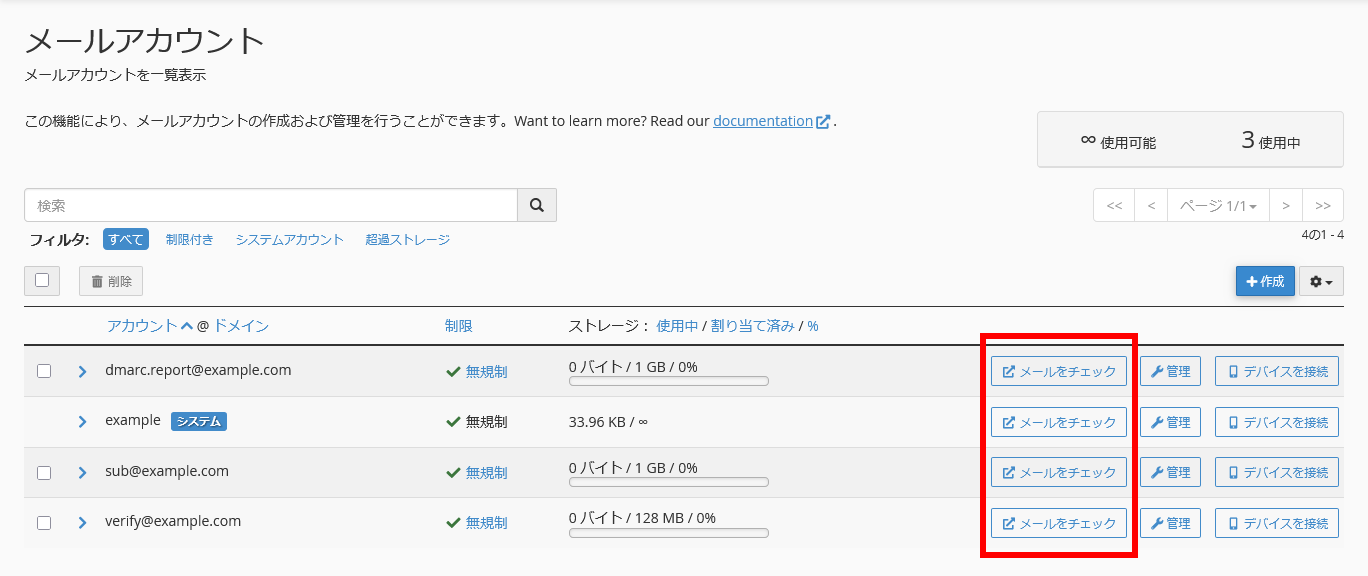This screenshot has height=576, width=1368.
Task: Select the システムアカウント filter
Action: (x=289, y=239)
